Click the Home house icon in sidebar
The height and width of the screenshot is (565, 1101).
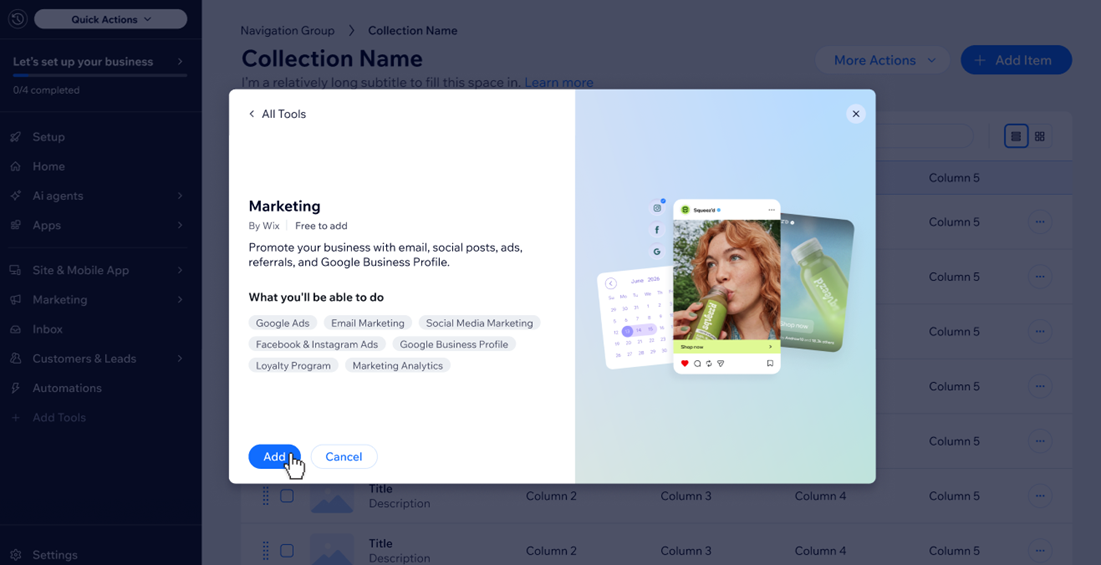click(15, 166)
